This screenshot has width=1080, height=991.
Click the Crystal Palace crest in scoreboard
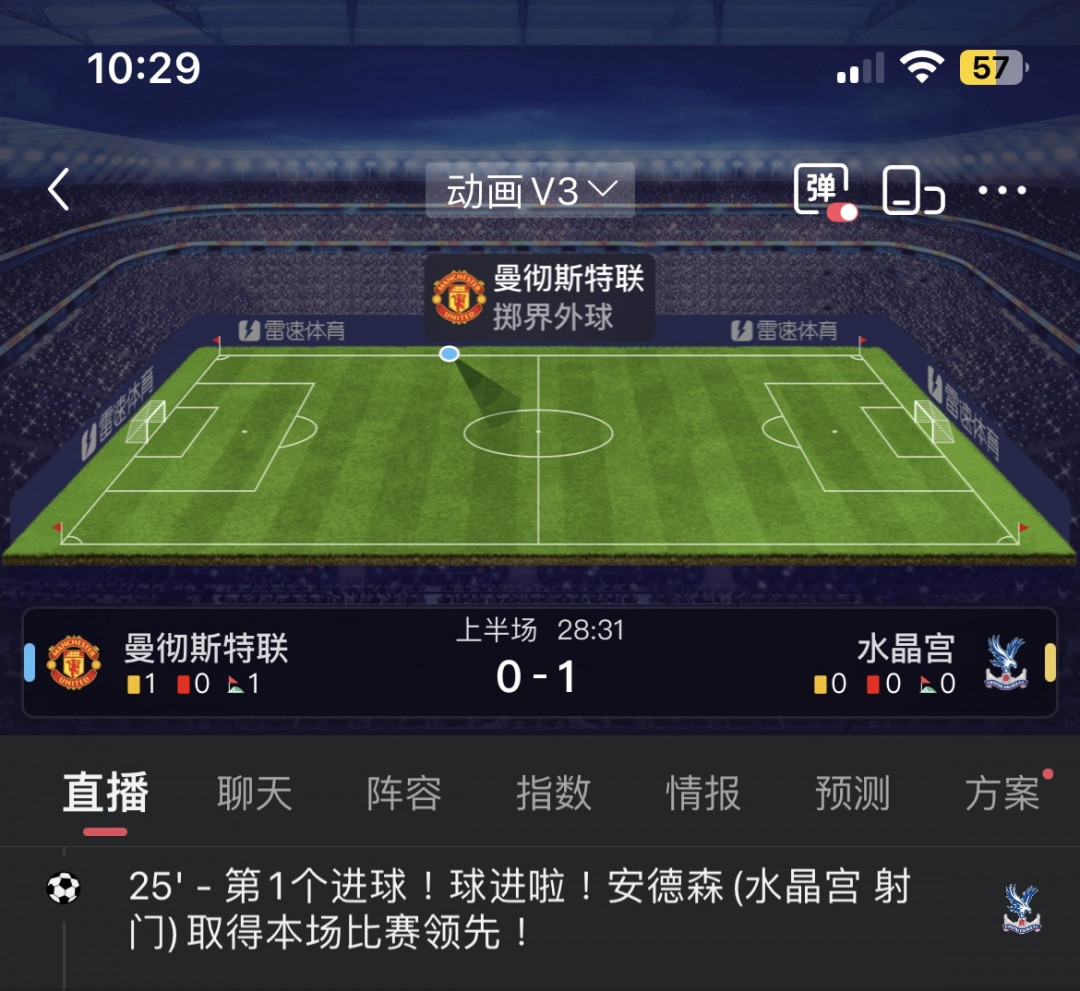1006,663
